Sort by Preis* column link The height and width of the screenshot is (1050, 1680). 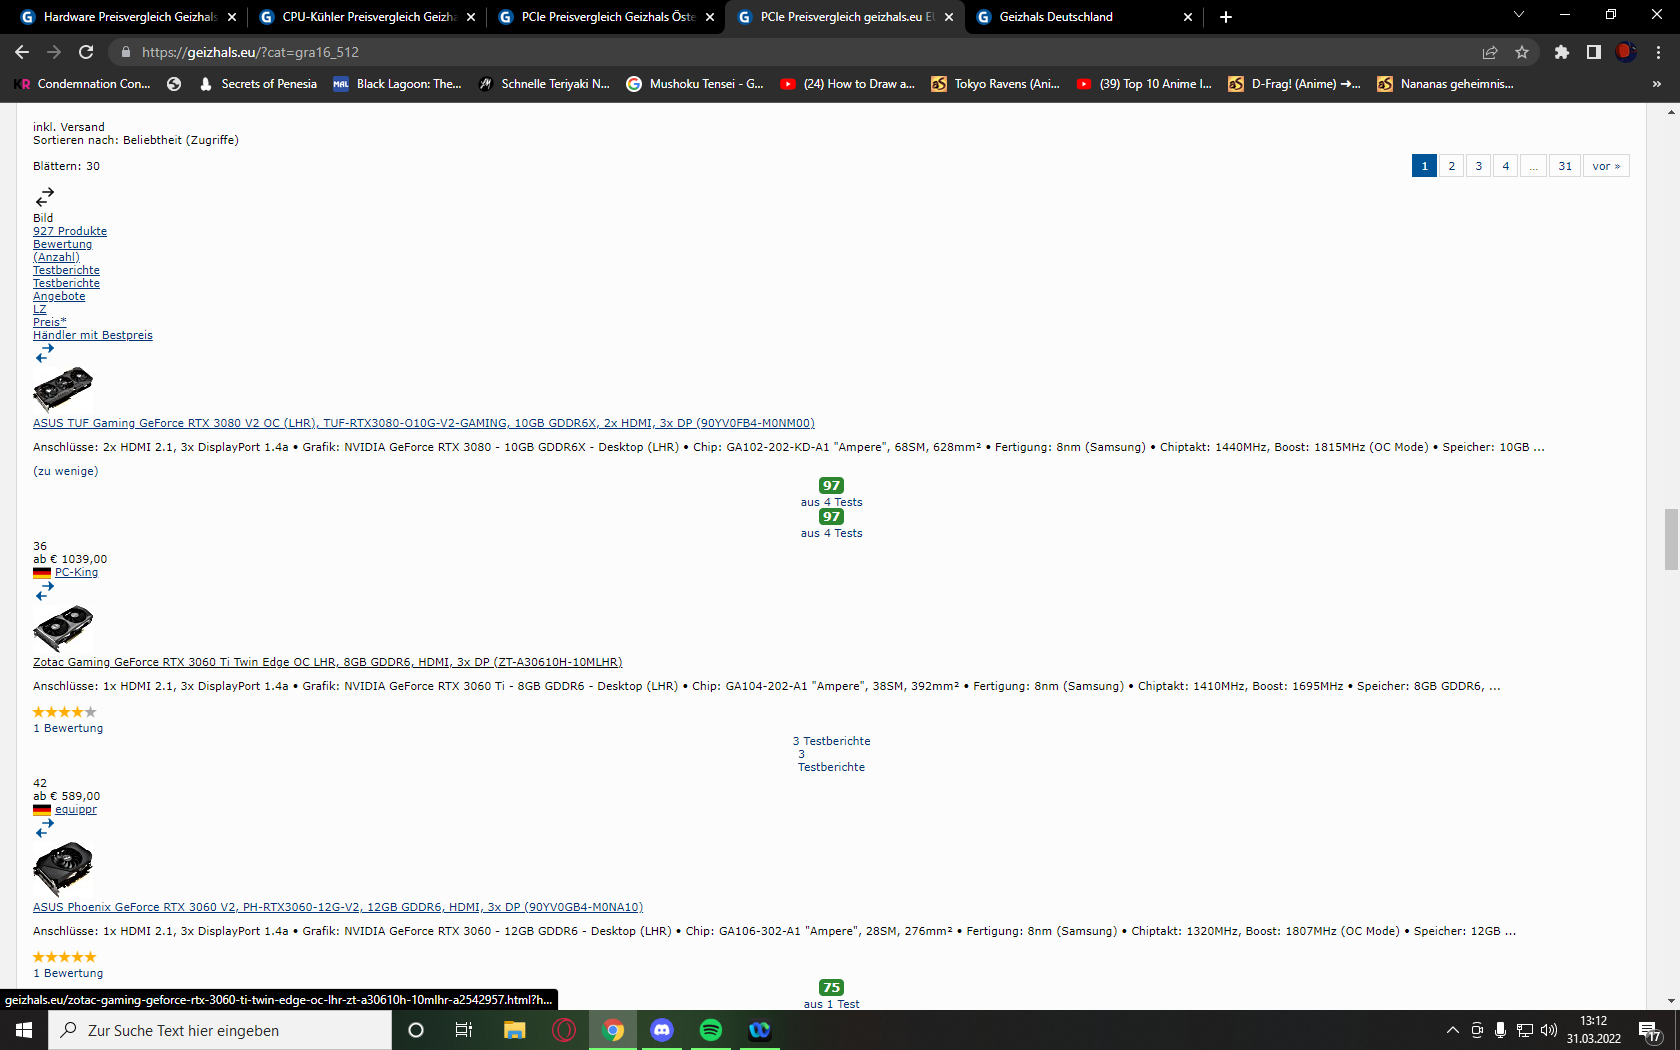click(x=50, y=322)
